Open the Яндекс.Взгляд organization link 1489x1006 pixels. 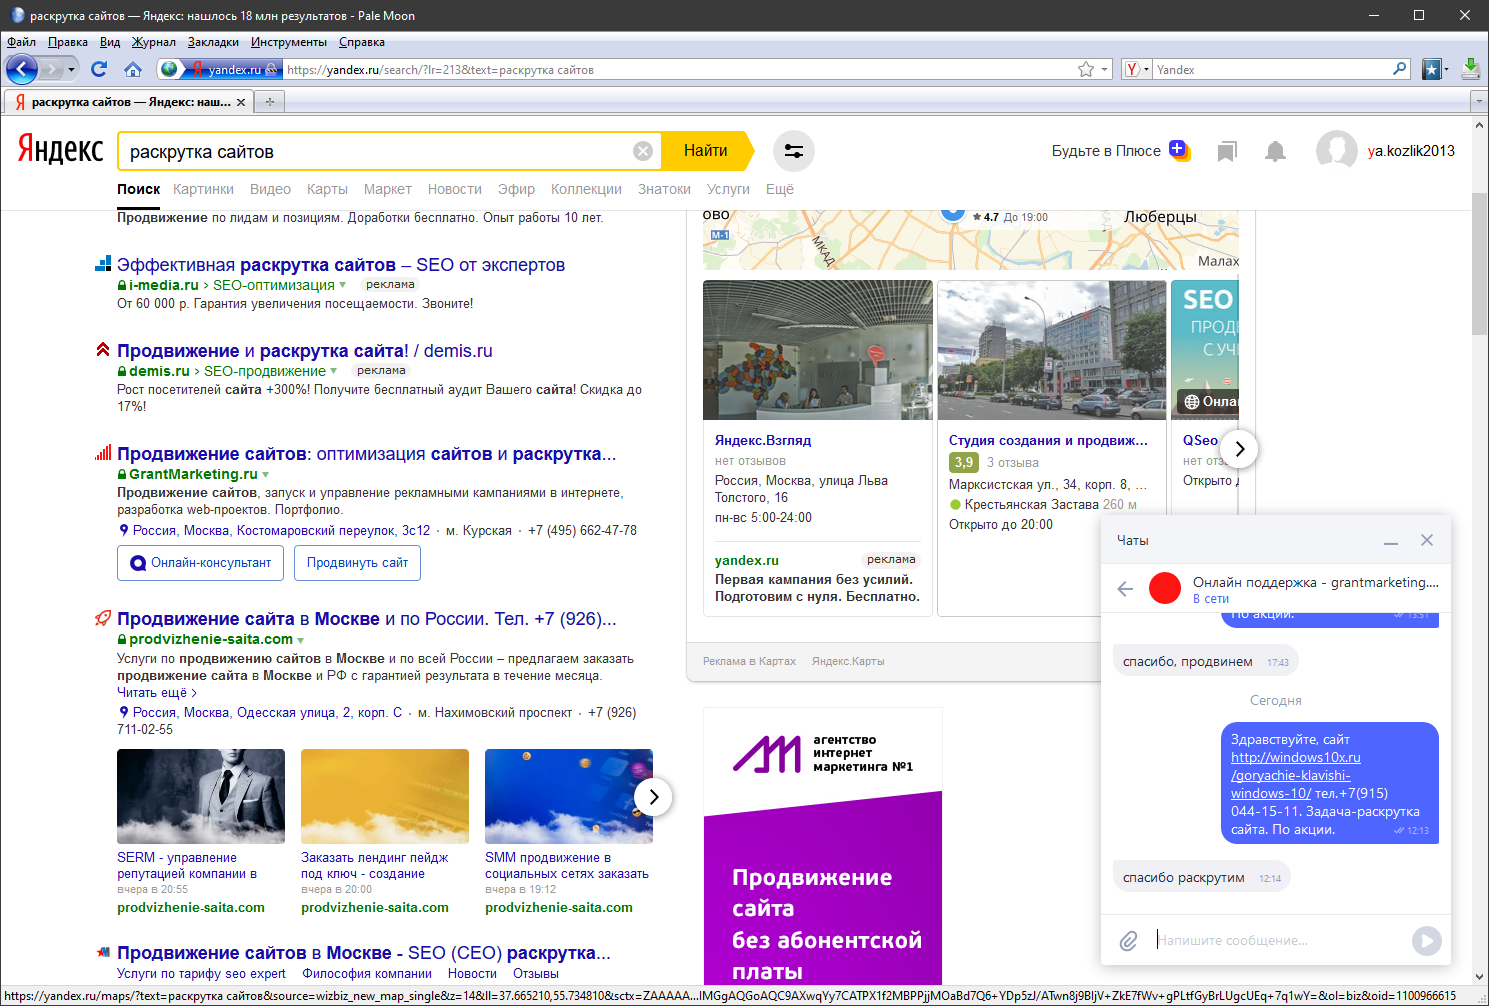tap(763, 440)
